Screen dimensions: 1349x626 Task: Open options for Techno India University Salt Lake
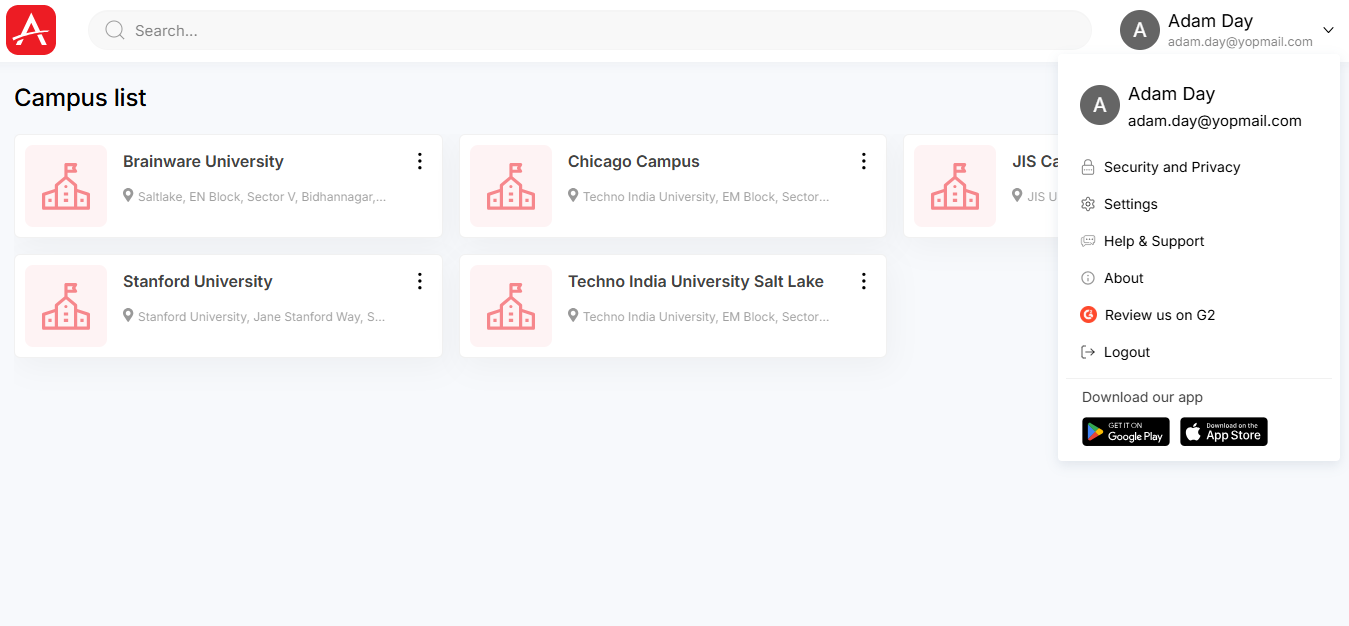click(864, 281)
